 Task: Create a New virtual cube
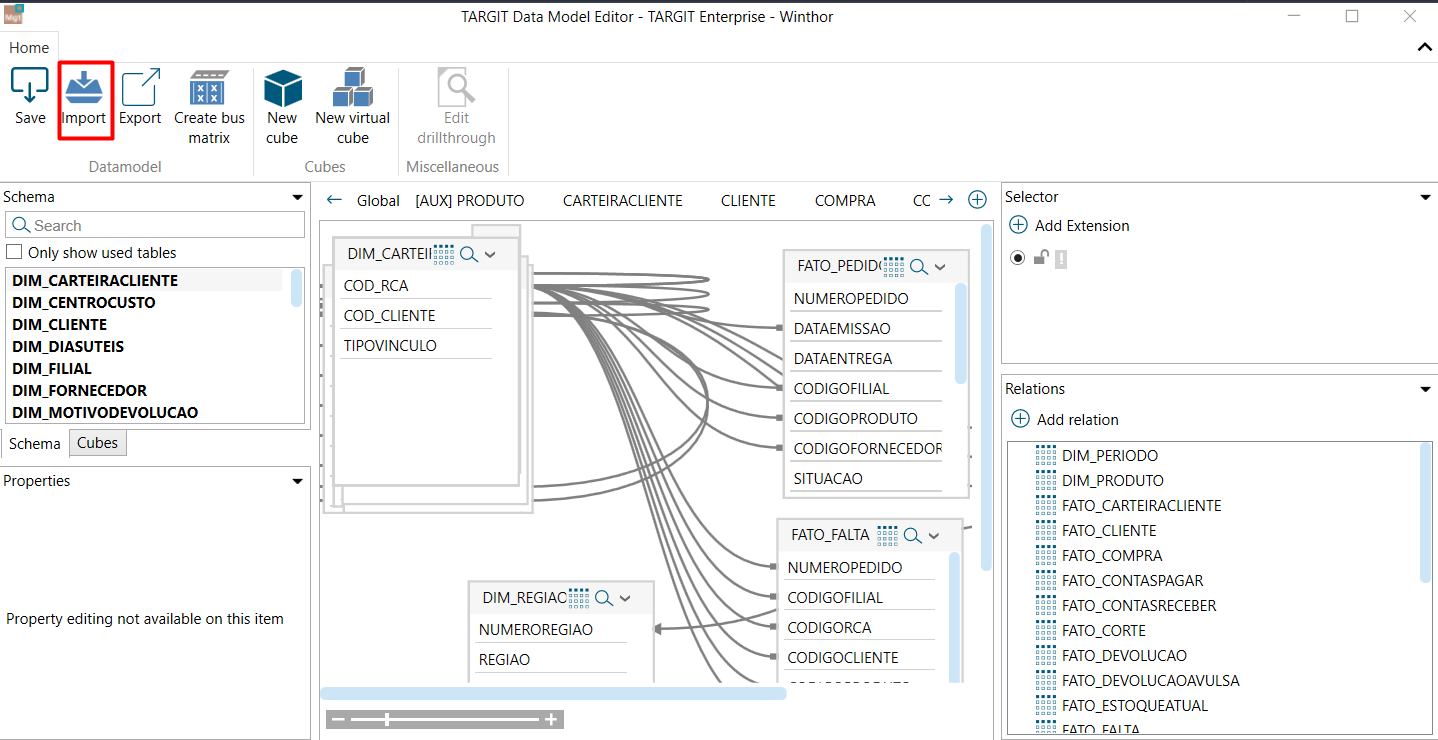pyautogui.click(x=352, y=108)
